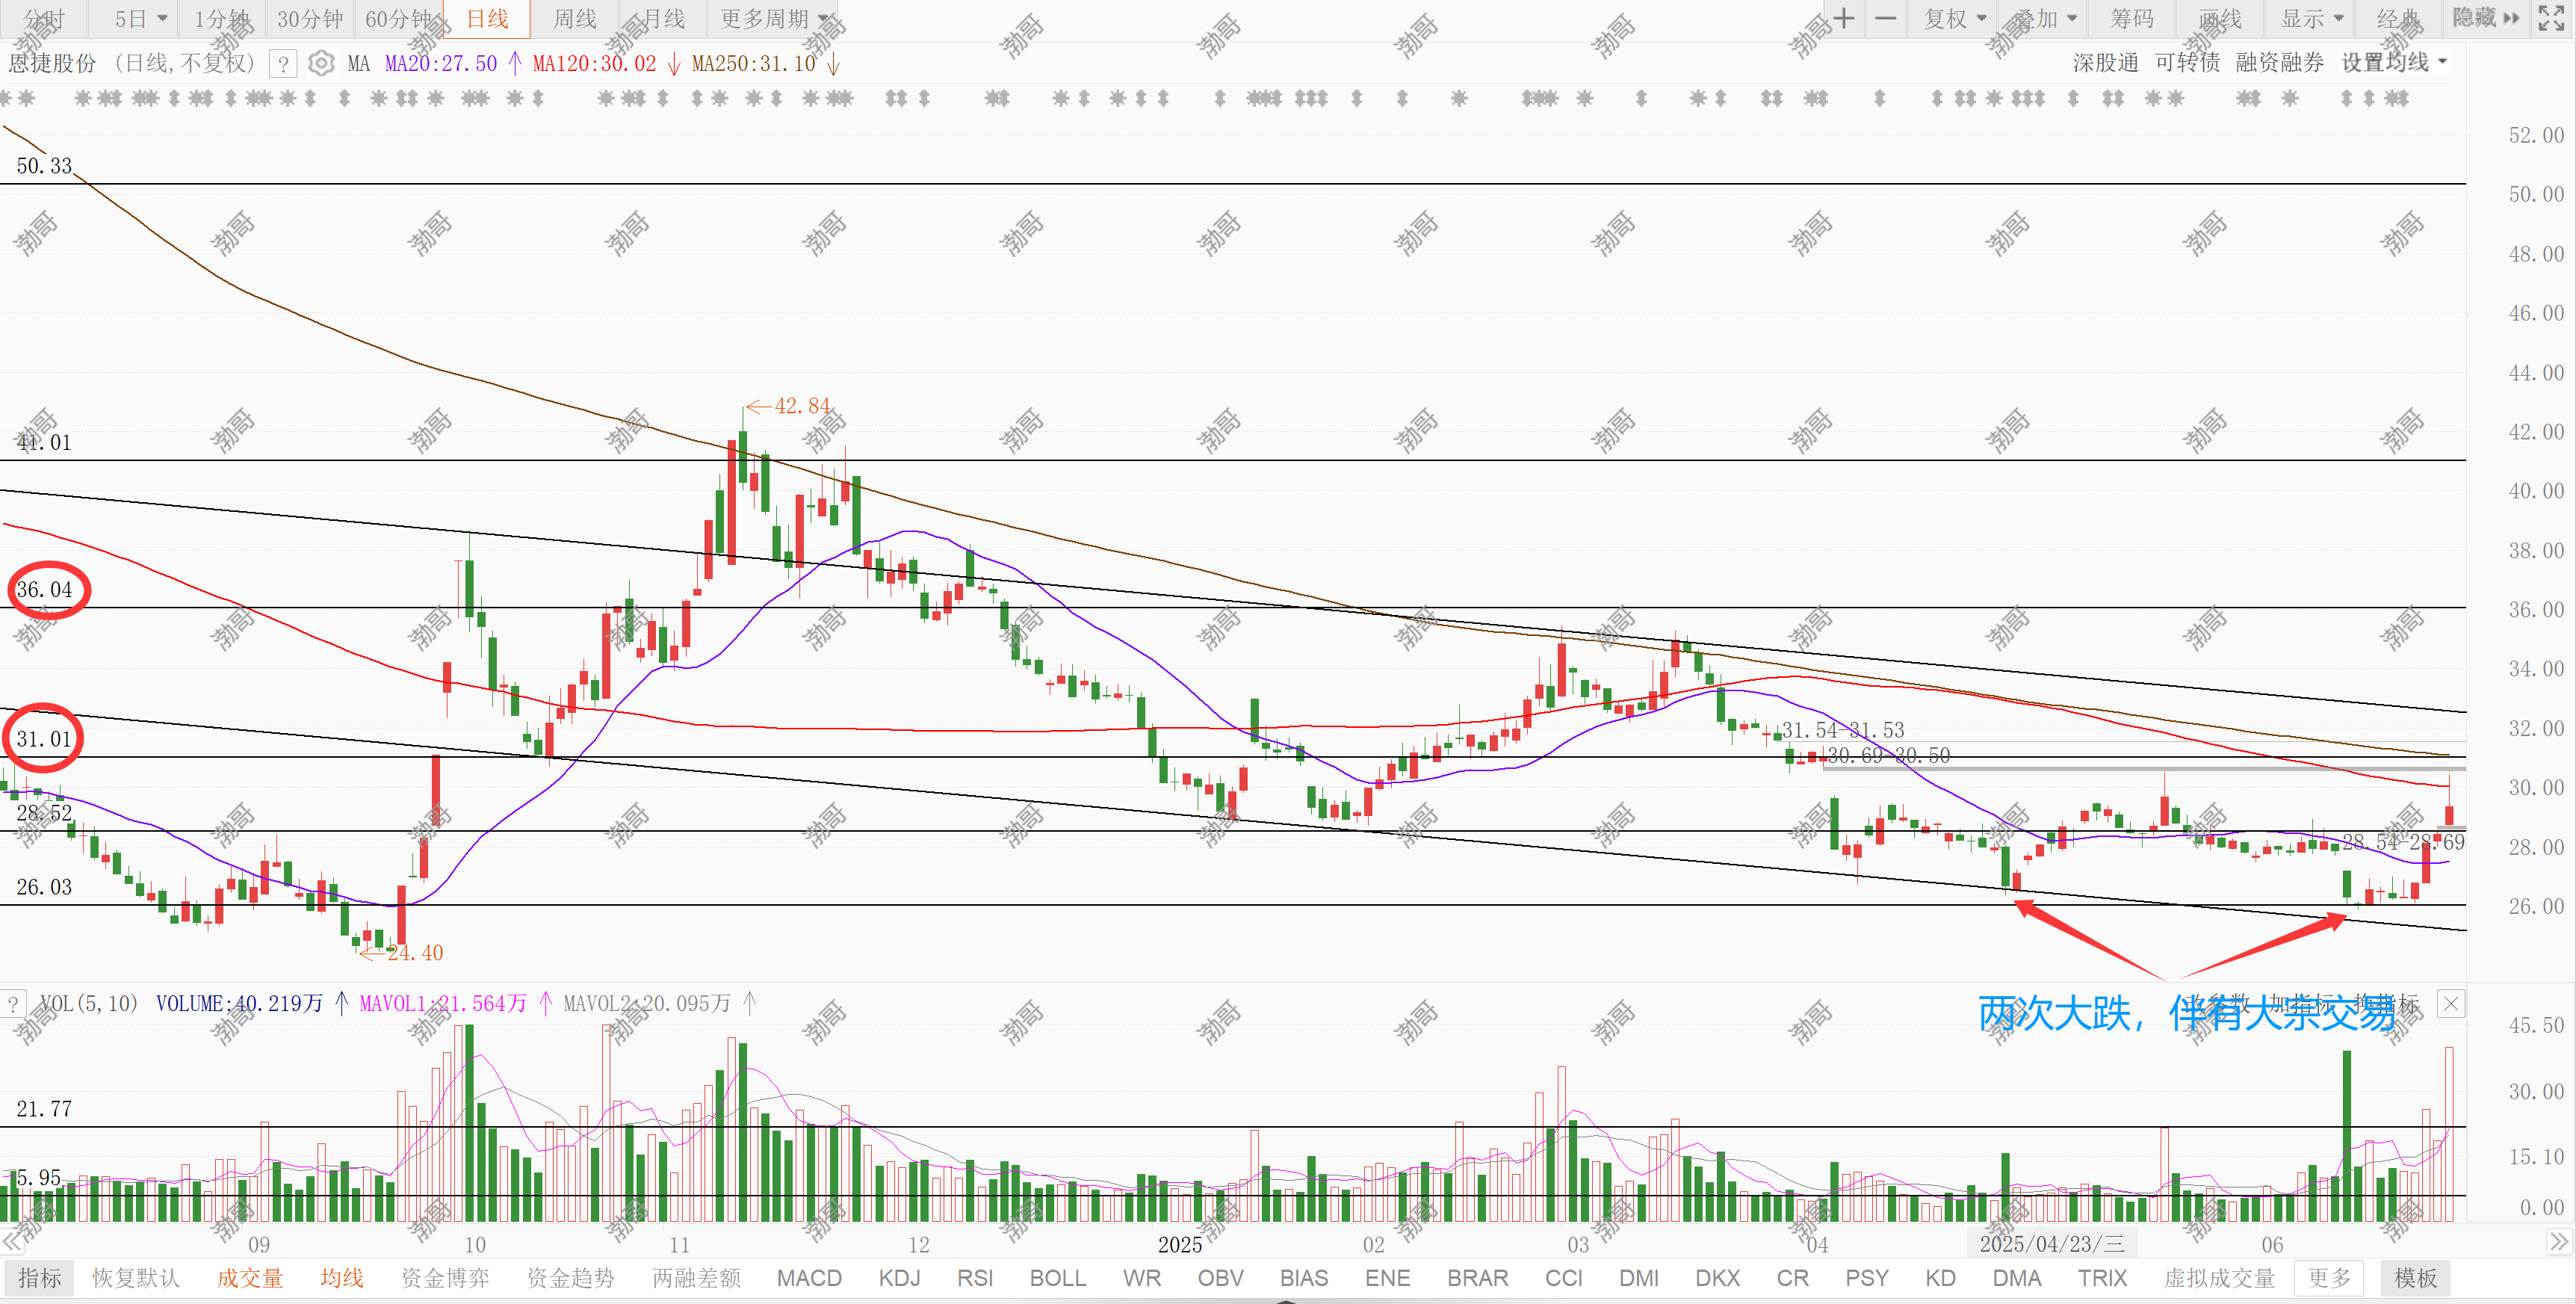Close the volume indicator panel
Screen dimensions: 2576x1304
pyautogui.click(x=2450, y=1003)
